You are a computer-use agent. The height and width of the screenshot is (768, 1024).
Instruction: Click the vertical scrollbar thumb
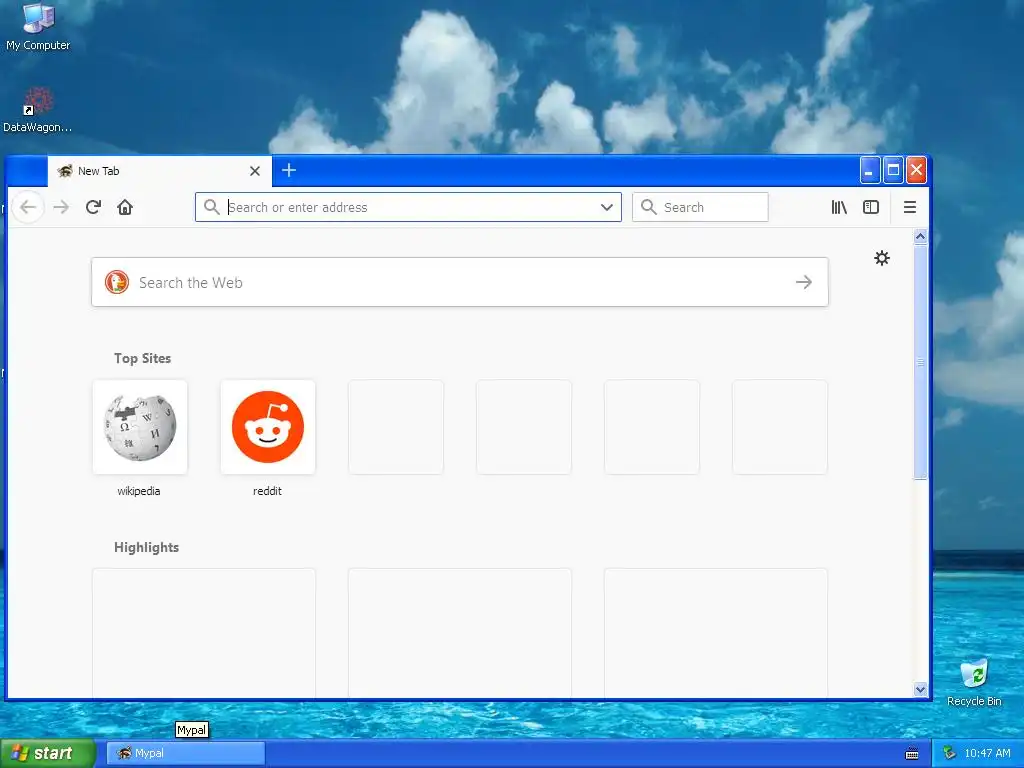point(920,362)
